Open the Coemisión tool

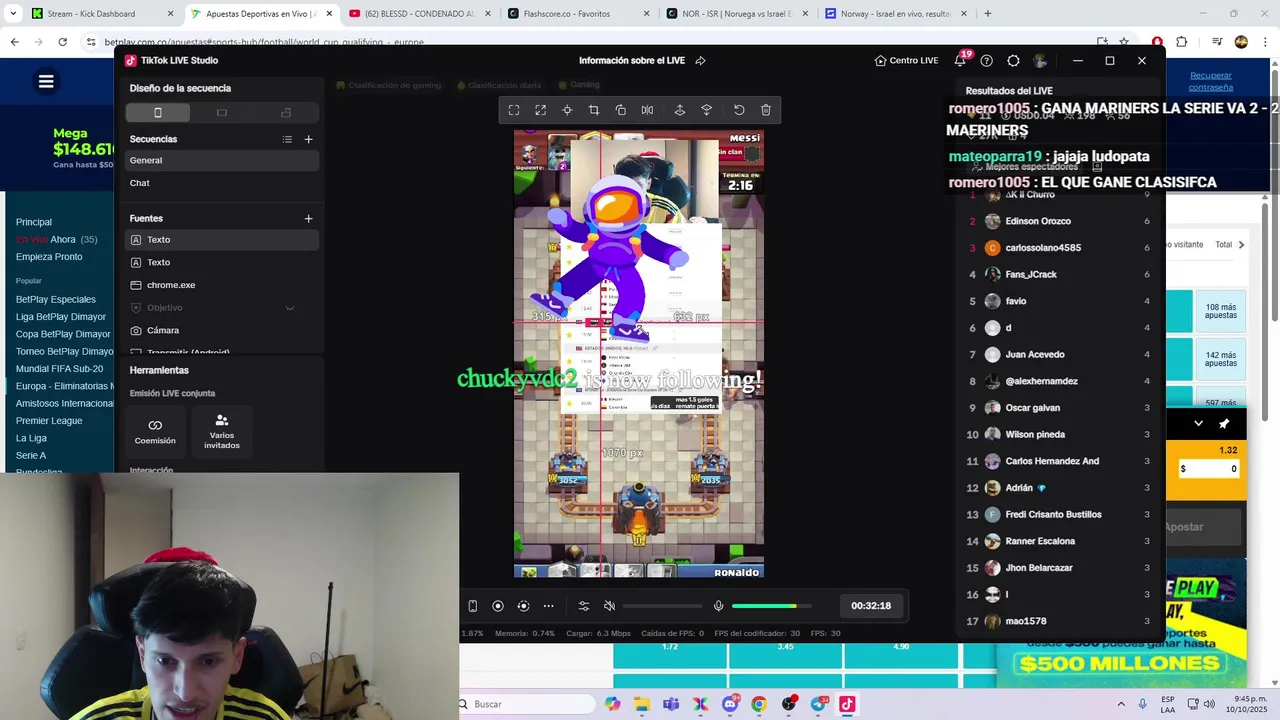[x=155, y=432]
